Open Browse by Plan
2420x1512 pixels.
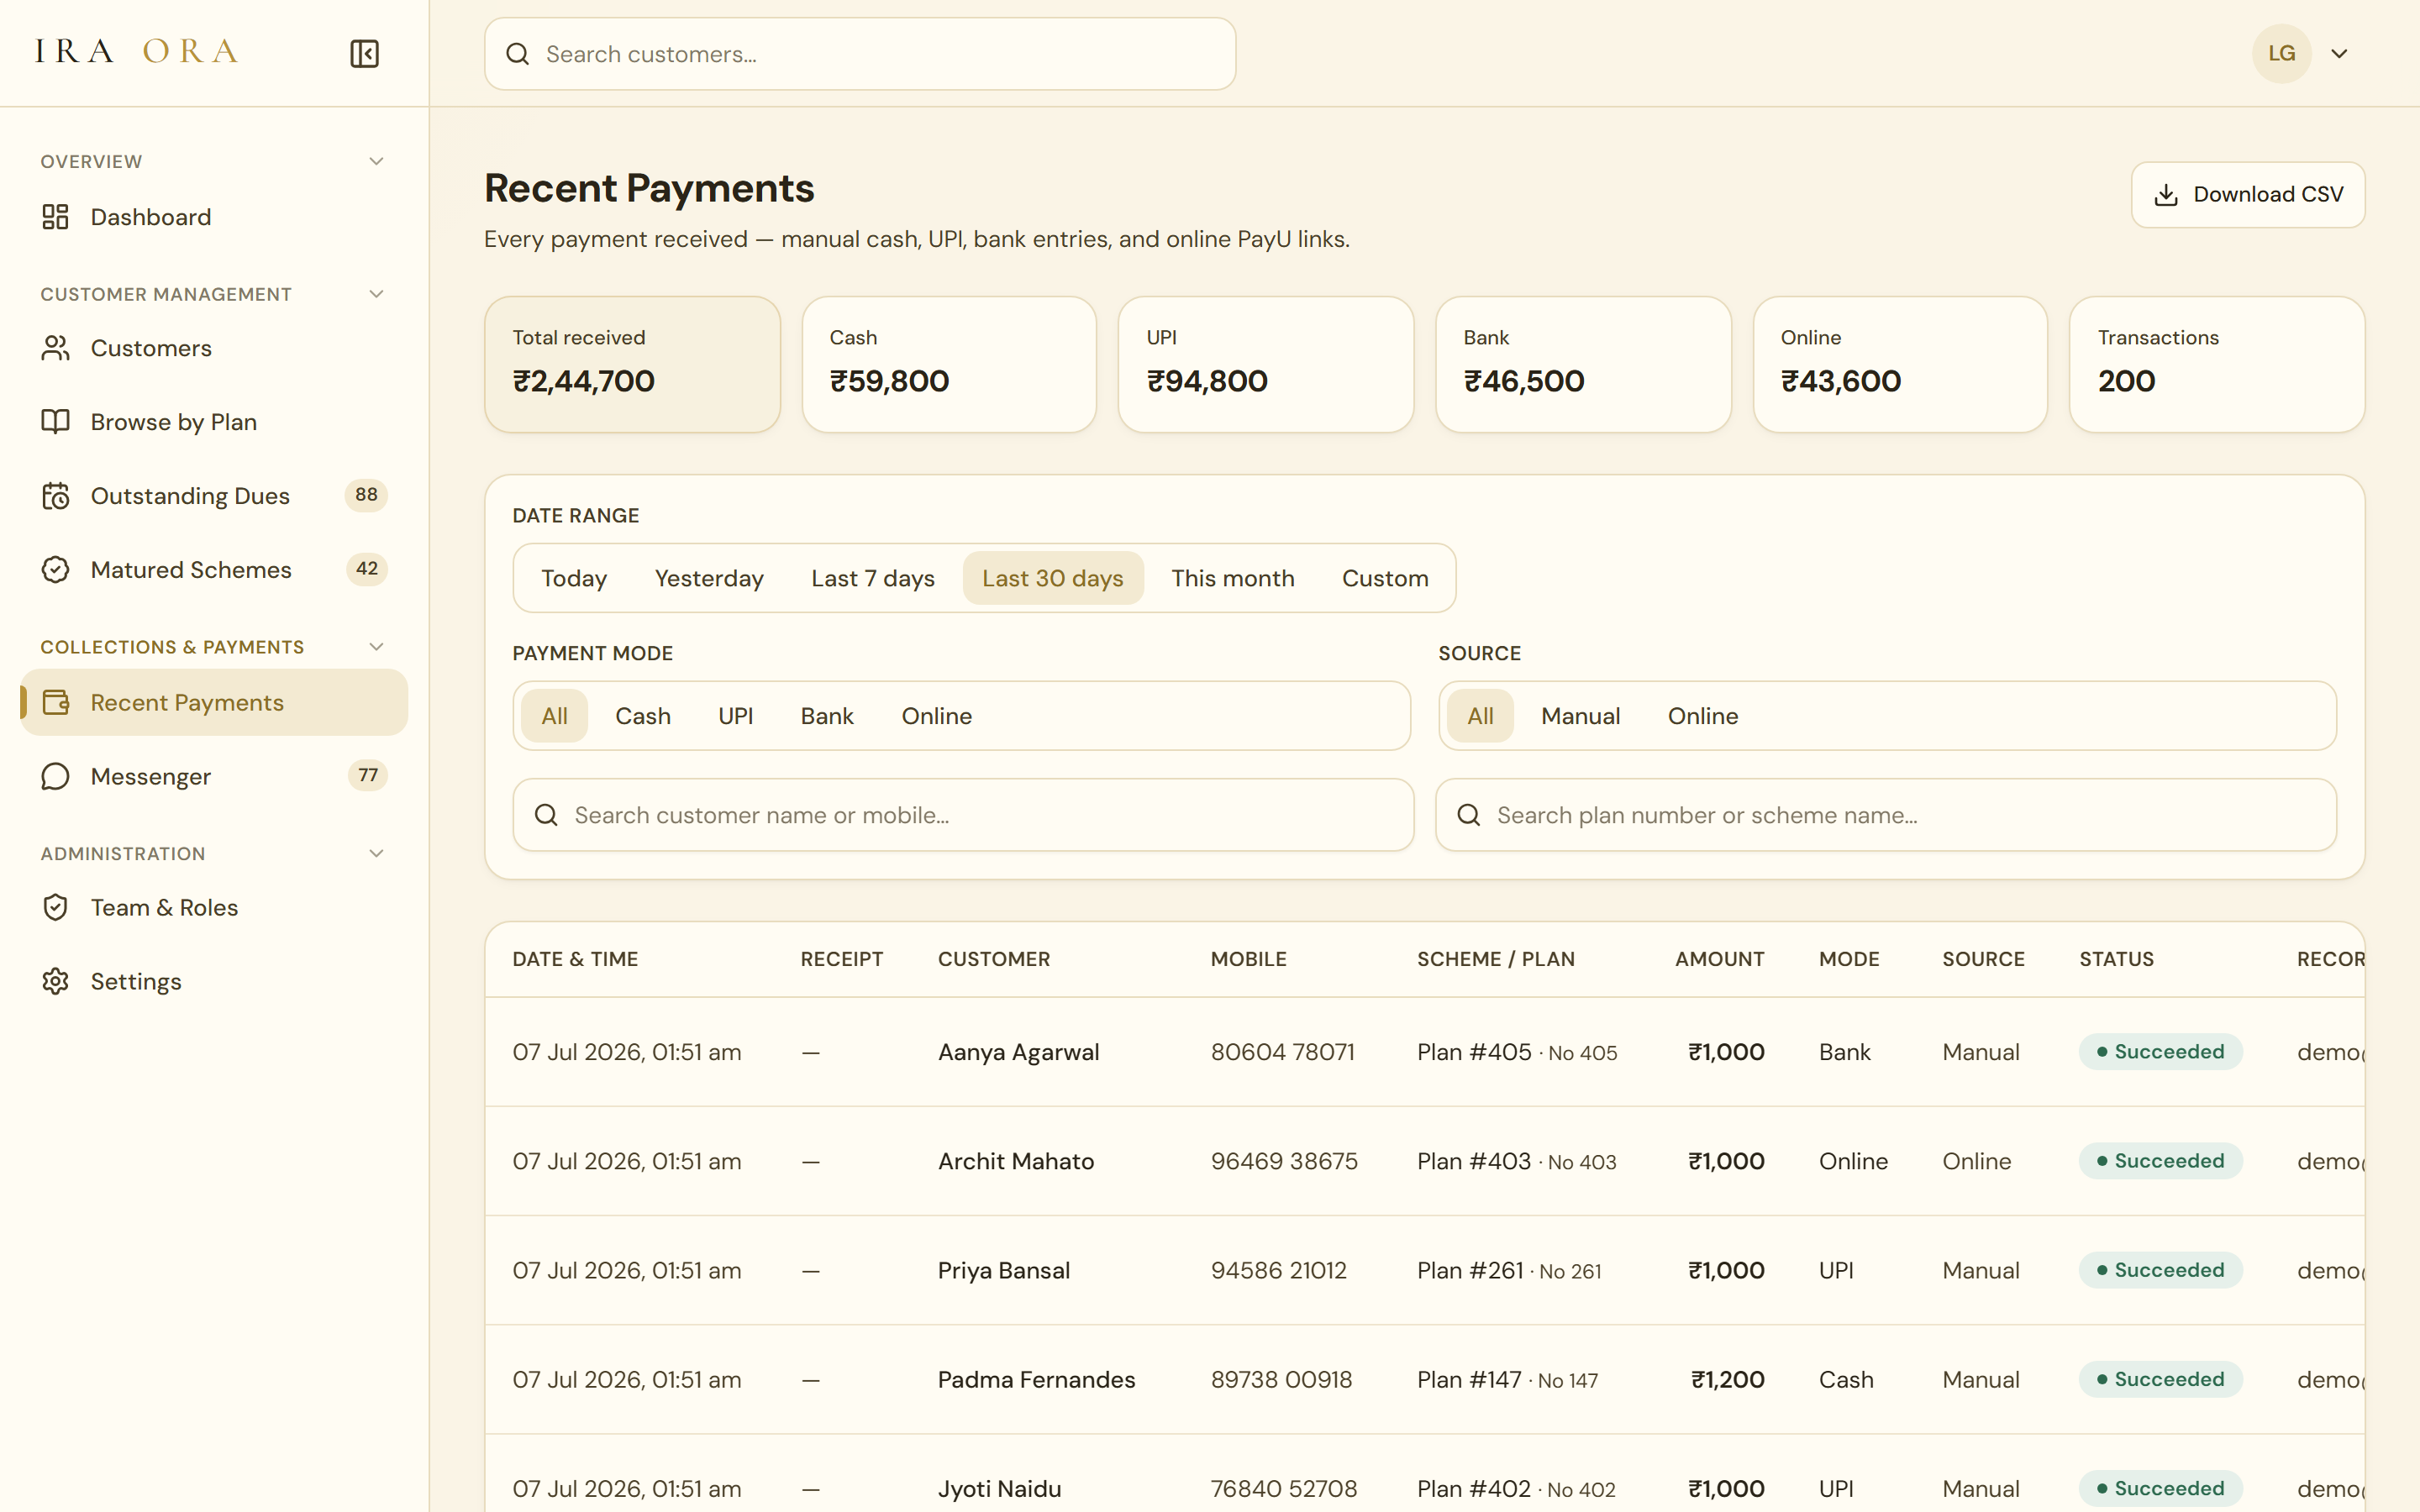pyautogui.click(x=214, y=422)
